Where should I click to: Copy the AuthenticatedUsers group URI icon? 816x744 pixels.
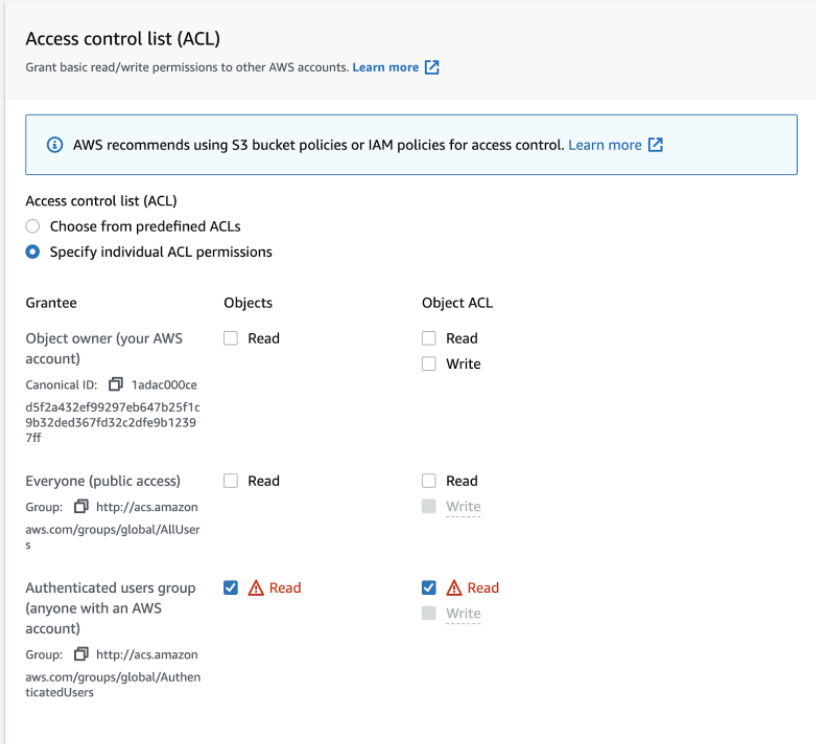82,655
